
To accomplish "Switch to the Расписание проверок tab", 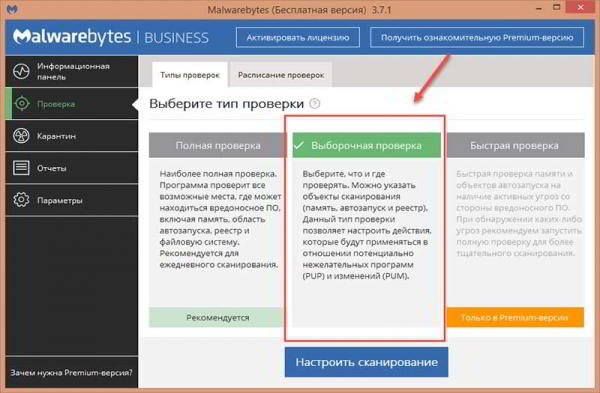I will (x=281, y=75).
